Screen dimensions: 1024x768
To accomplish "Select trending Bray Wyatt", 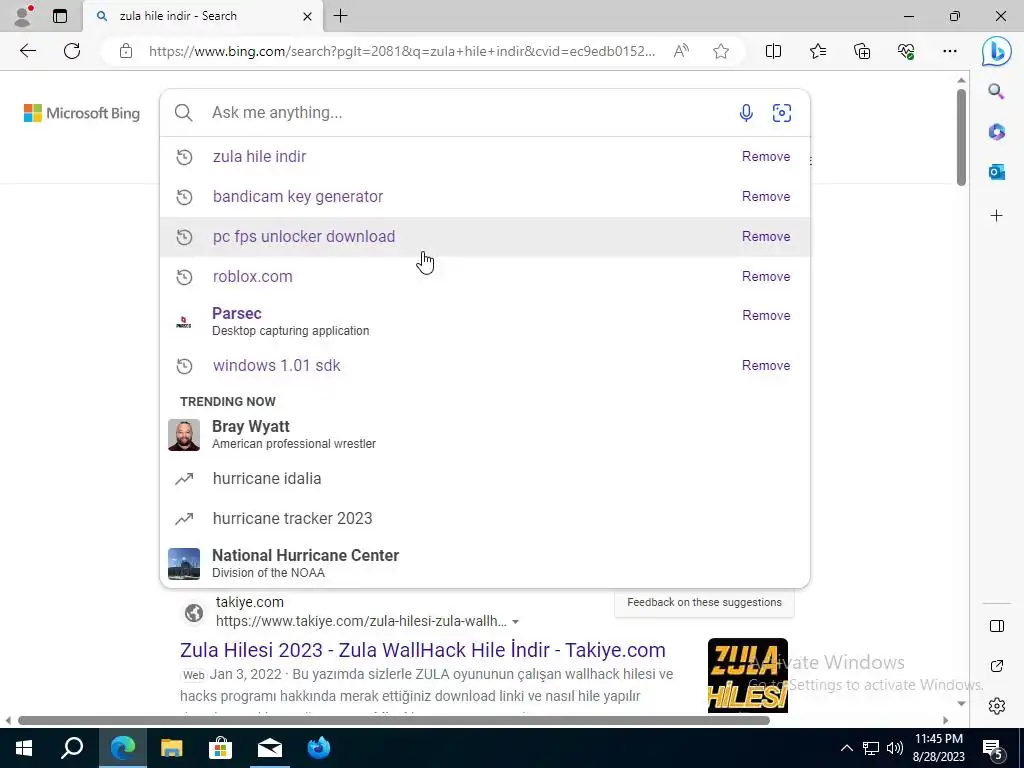I will point(485,435).
